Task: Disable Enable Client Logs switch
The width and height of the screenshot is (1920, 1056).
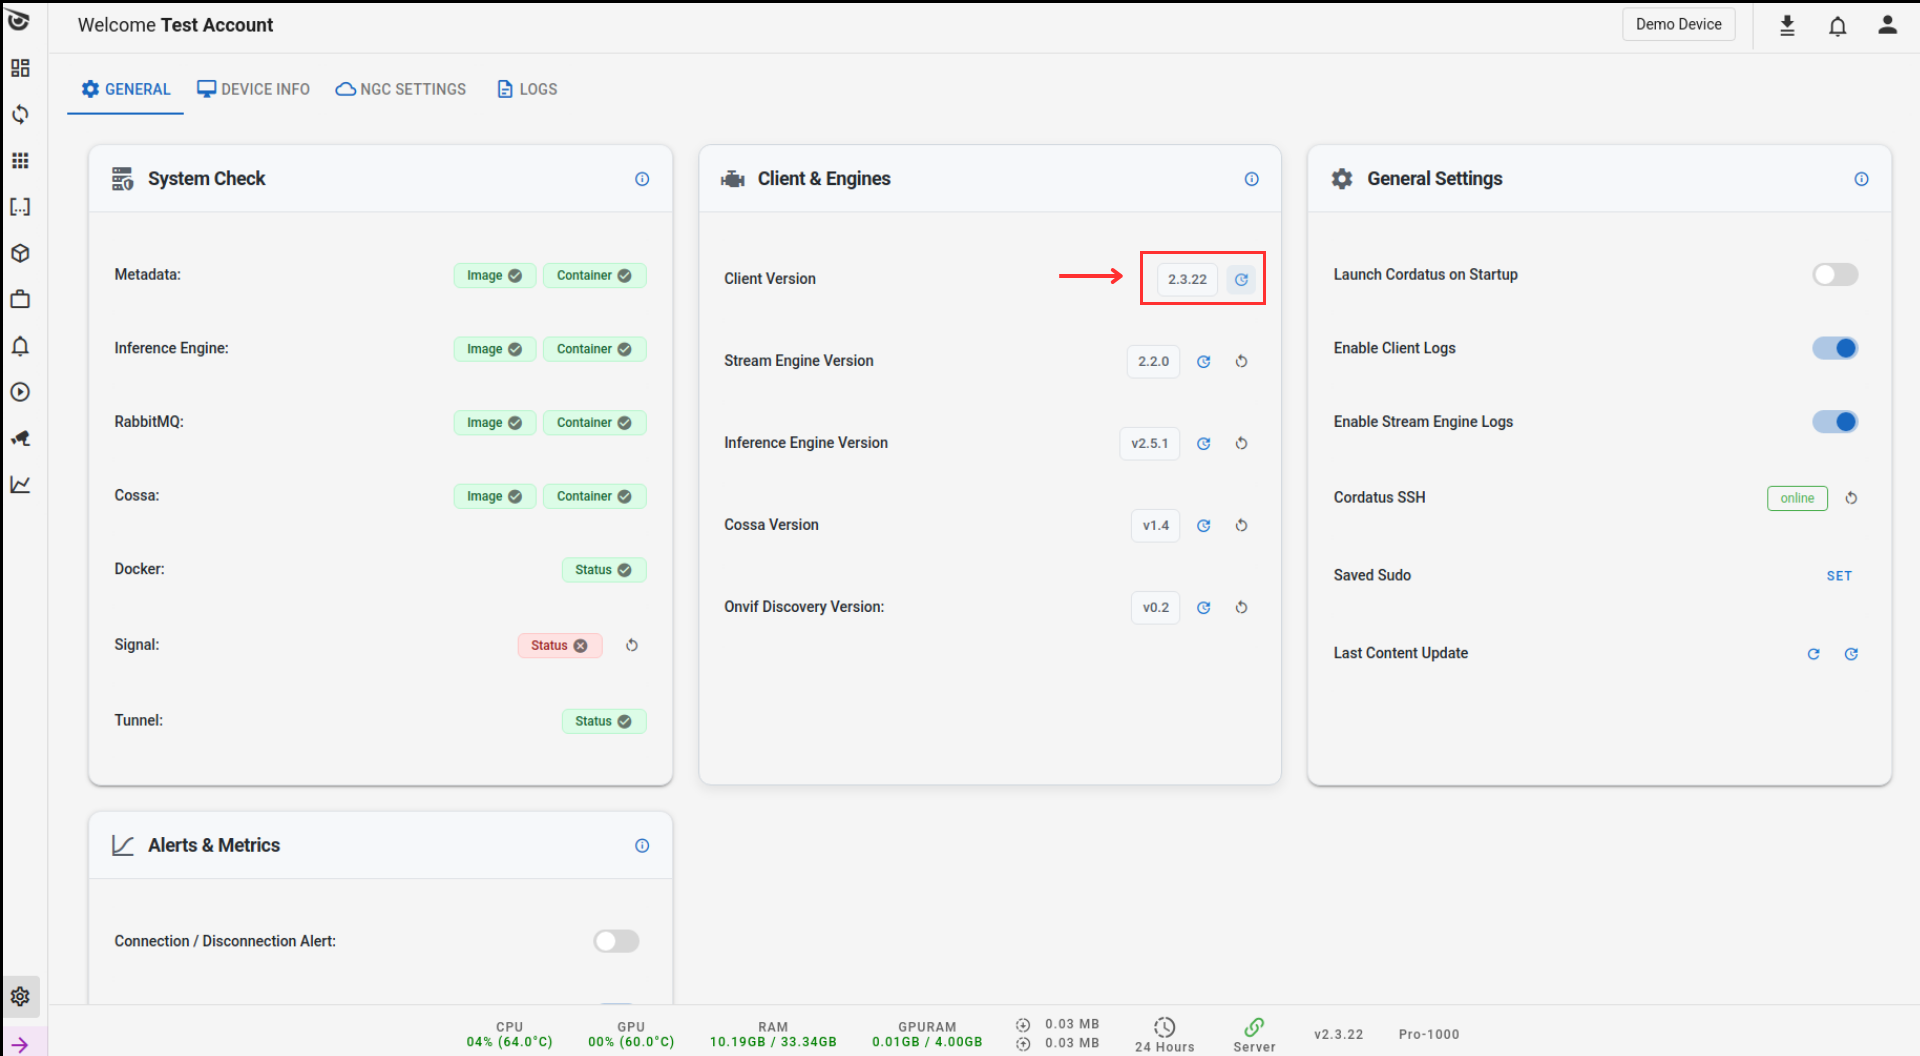Action: pos(1835,348)
